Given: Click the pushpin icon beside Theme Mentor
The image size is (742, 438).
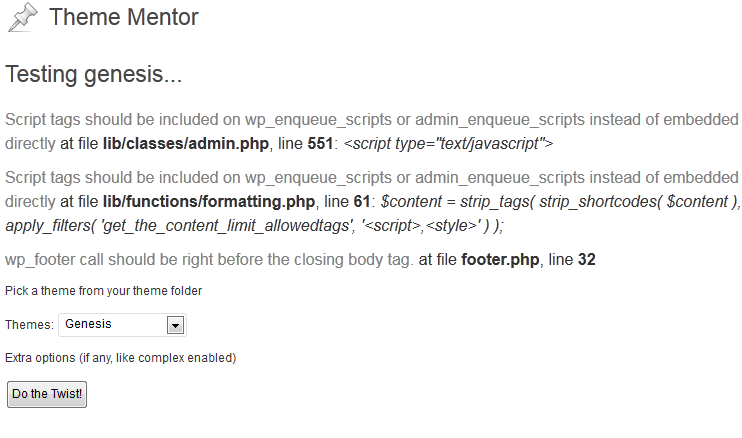Looking at the screenshot, I should pyautogui.click(x=23, y=18).
